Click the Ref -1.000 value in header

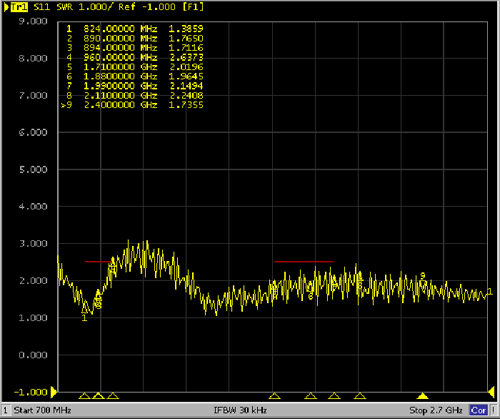point(147,7)
